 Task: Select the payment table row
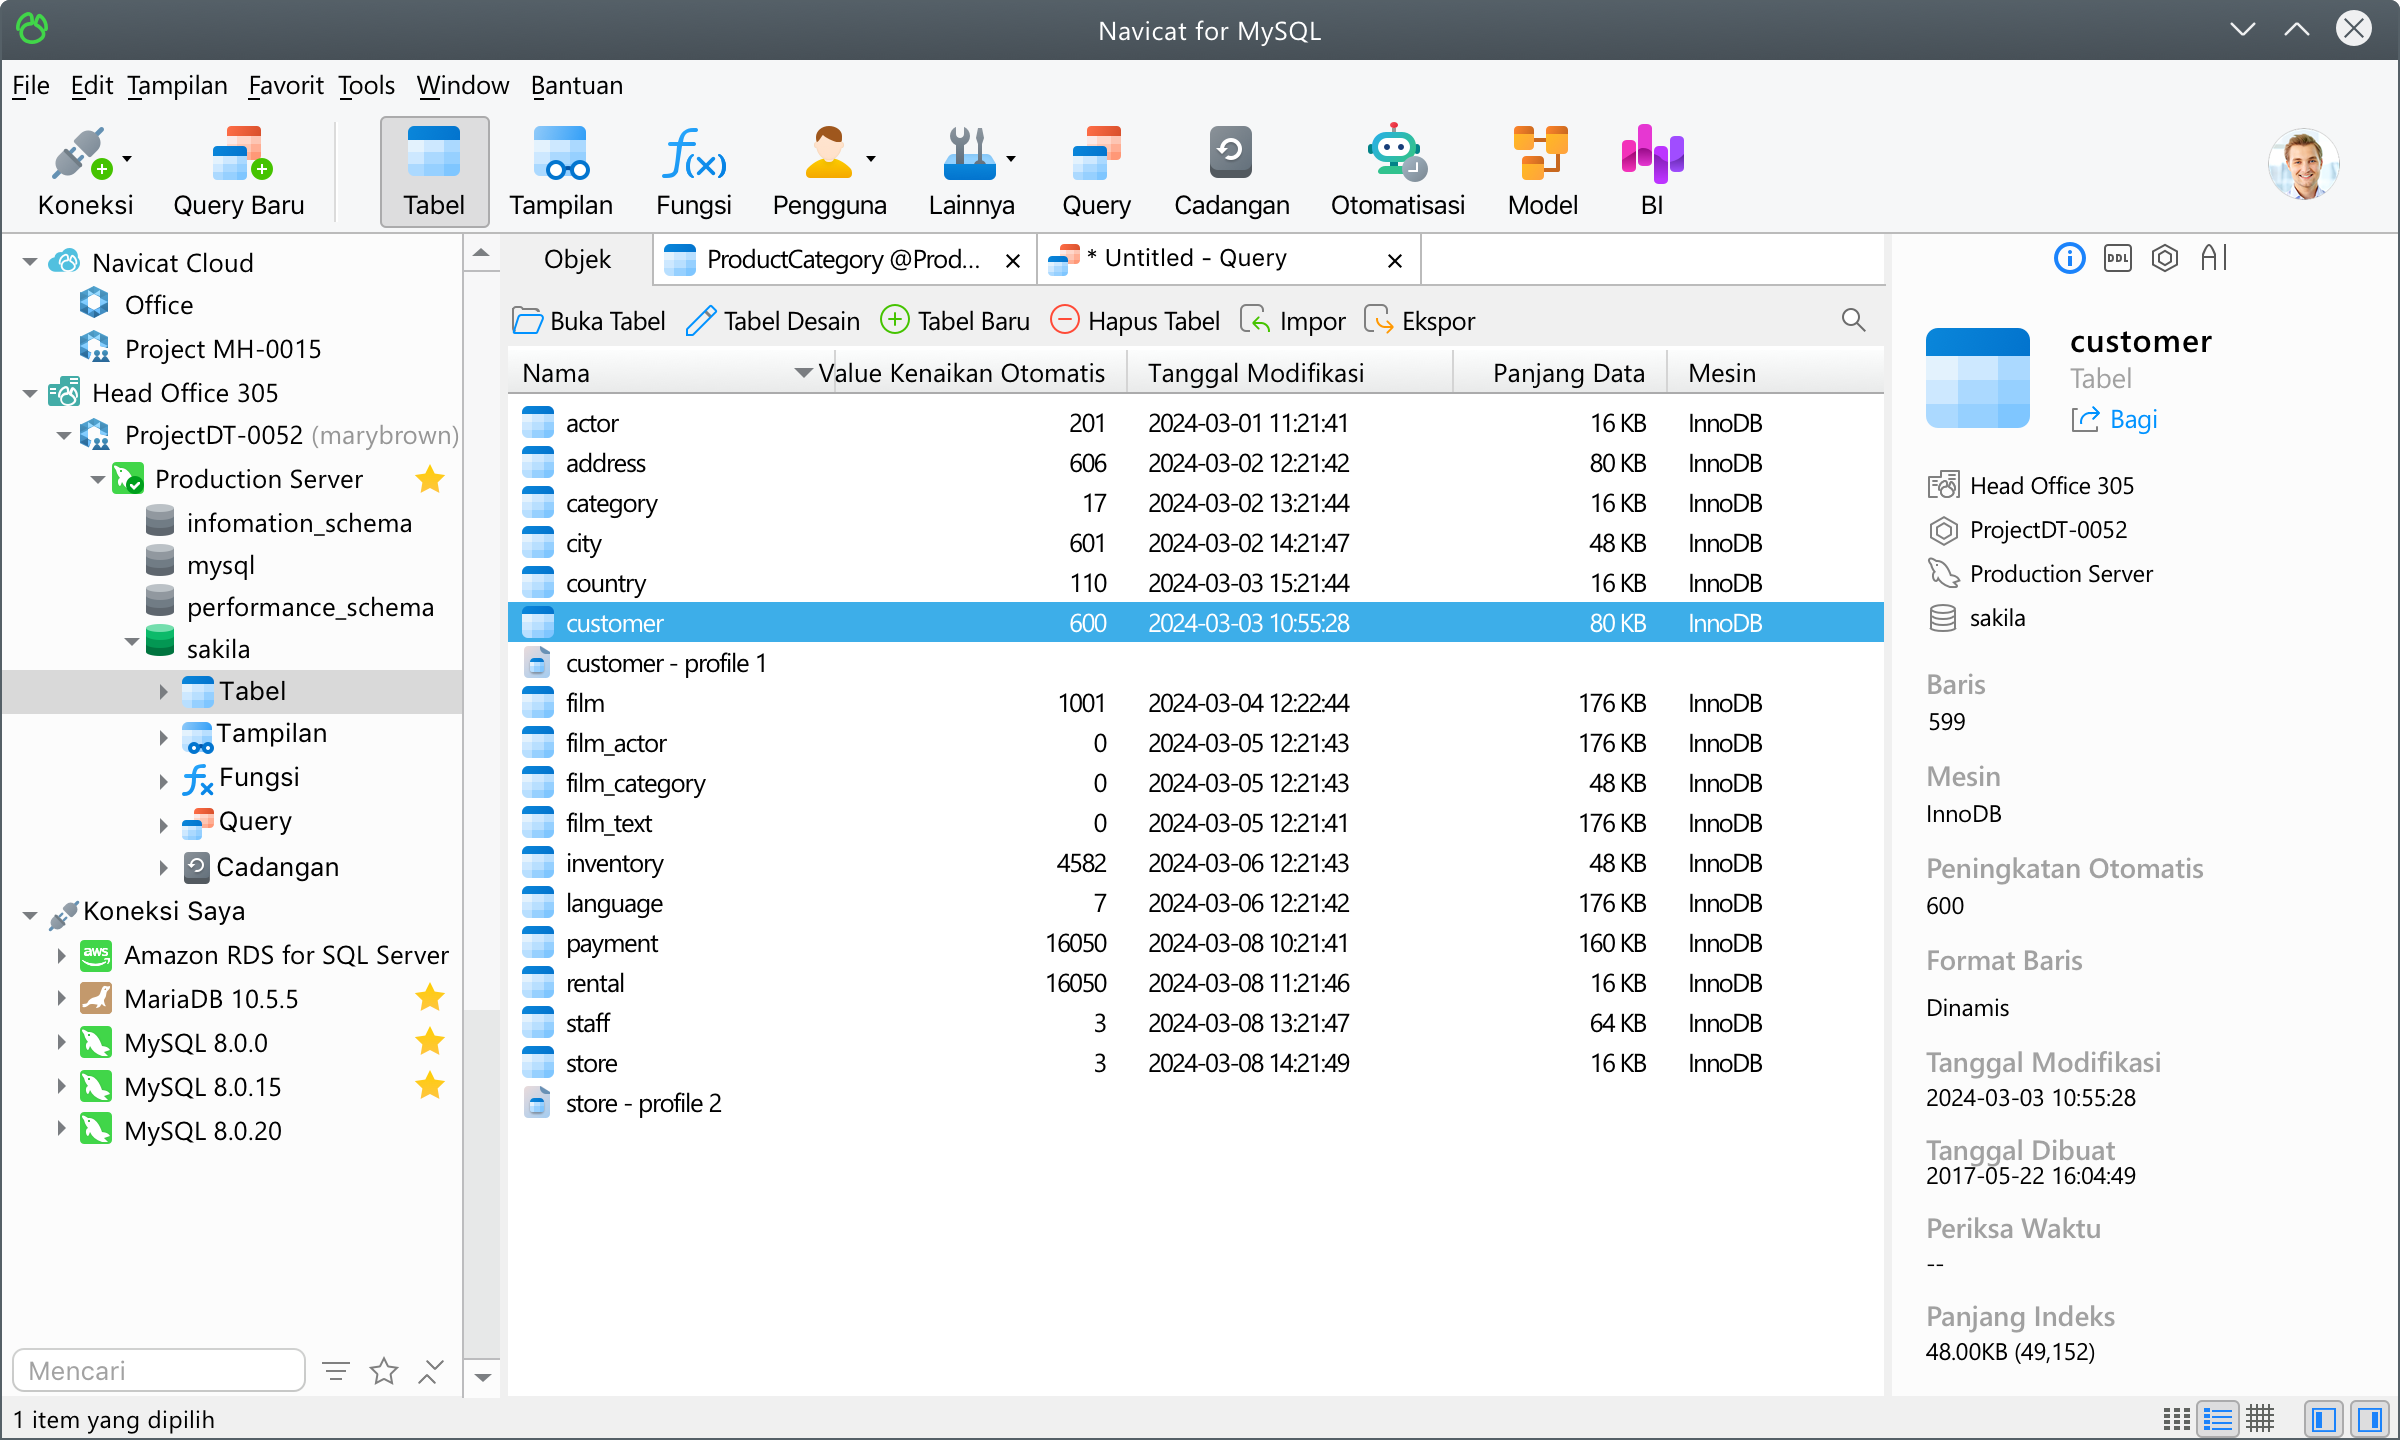pyautogui.click(x=1196, y=943)
